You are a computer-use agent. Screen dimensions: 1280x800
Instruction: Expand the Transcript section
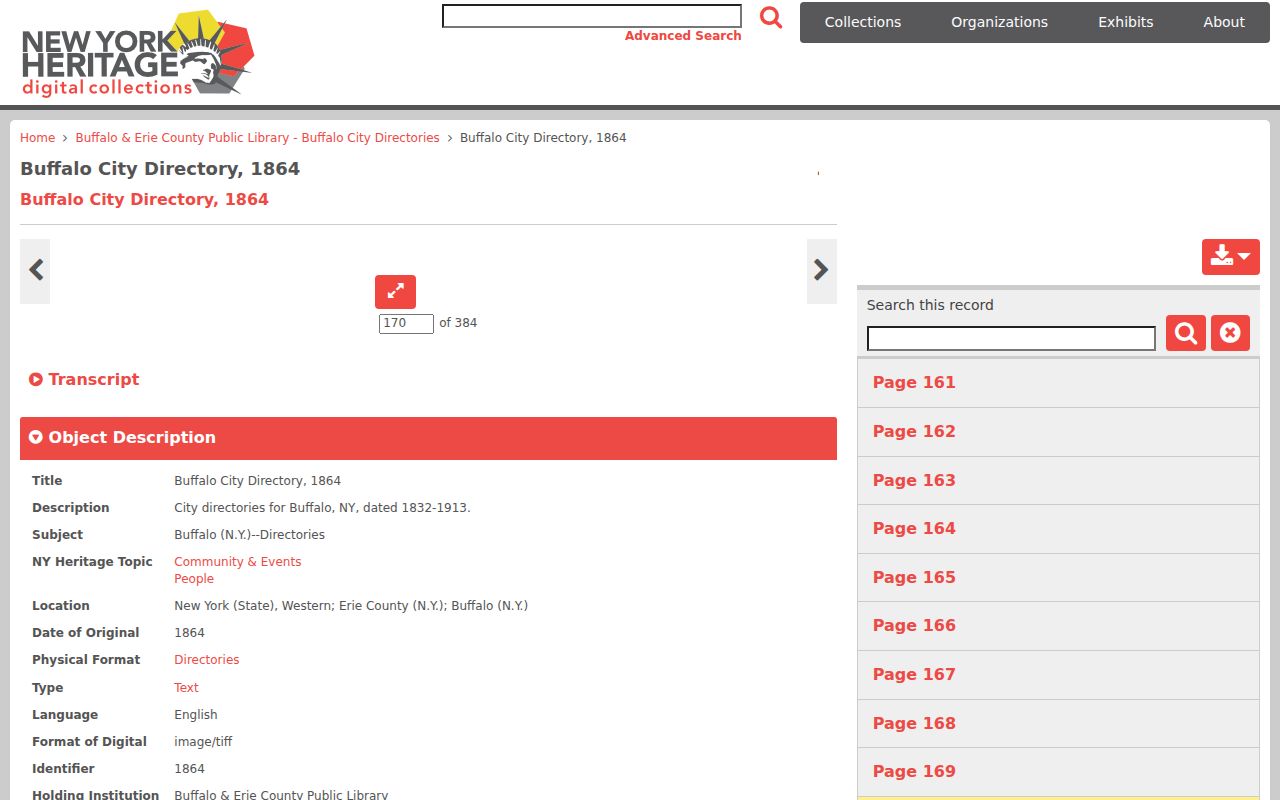pos(84,379)
